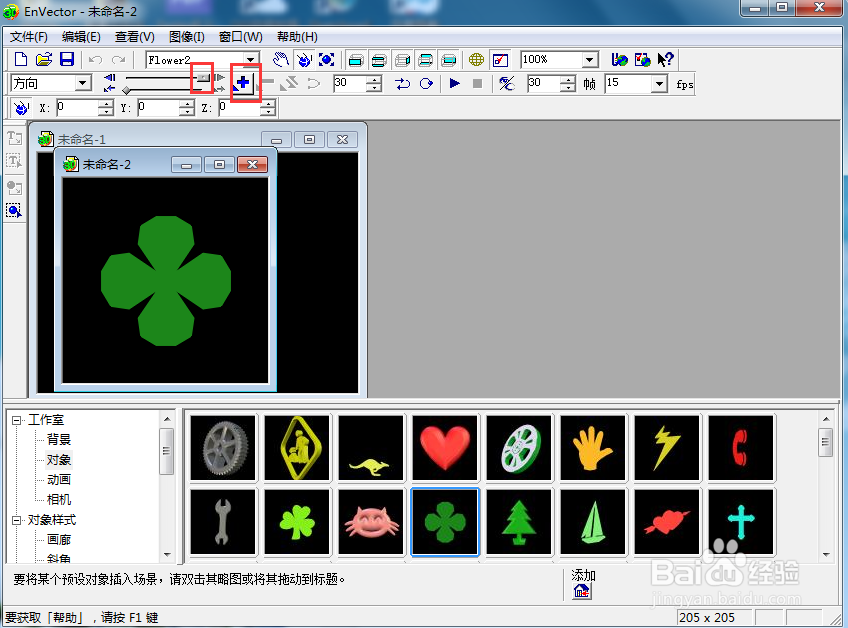The width and height of the screenshot is (848, 628).
Task: Pick the red telephone thumbnail
Action: tap(740, 448)
